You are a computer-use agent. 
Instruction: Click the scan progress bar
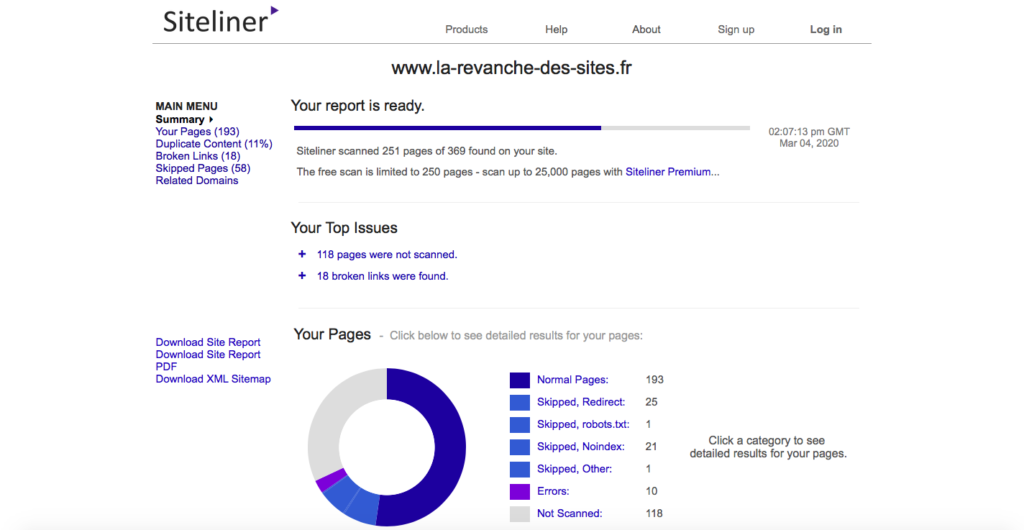(x=522, y=128)
